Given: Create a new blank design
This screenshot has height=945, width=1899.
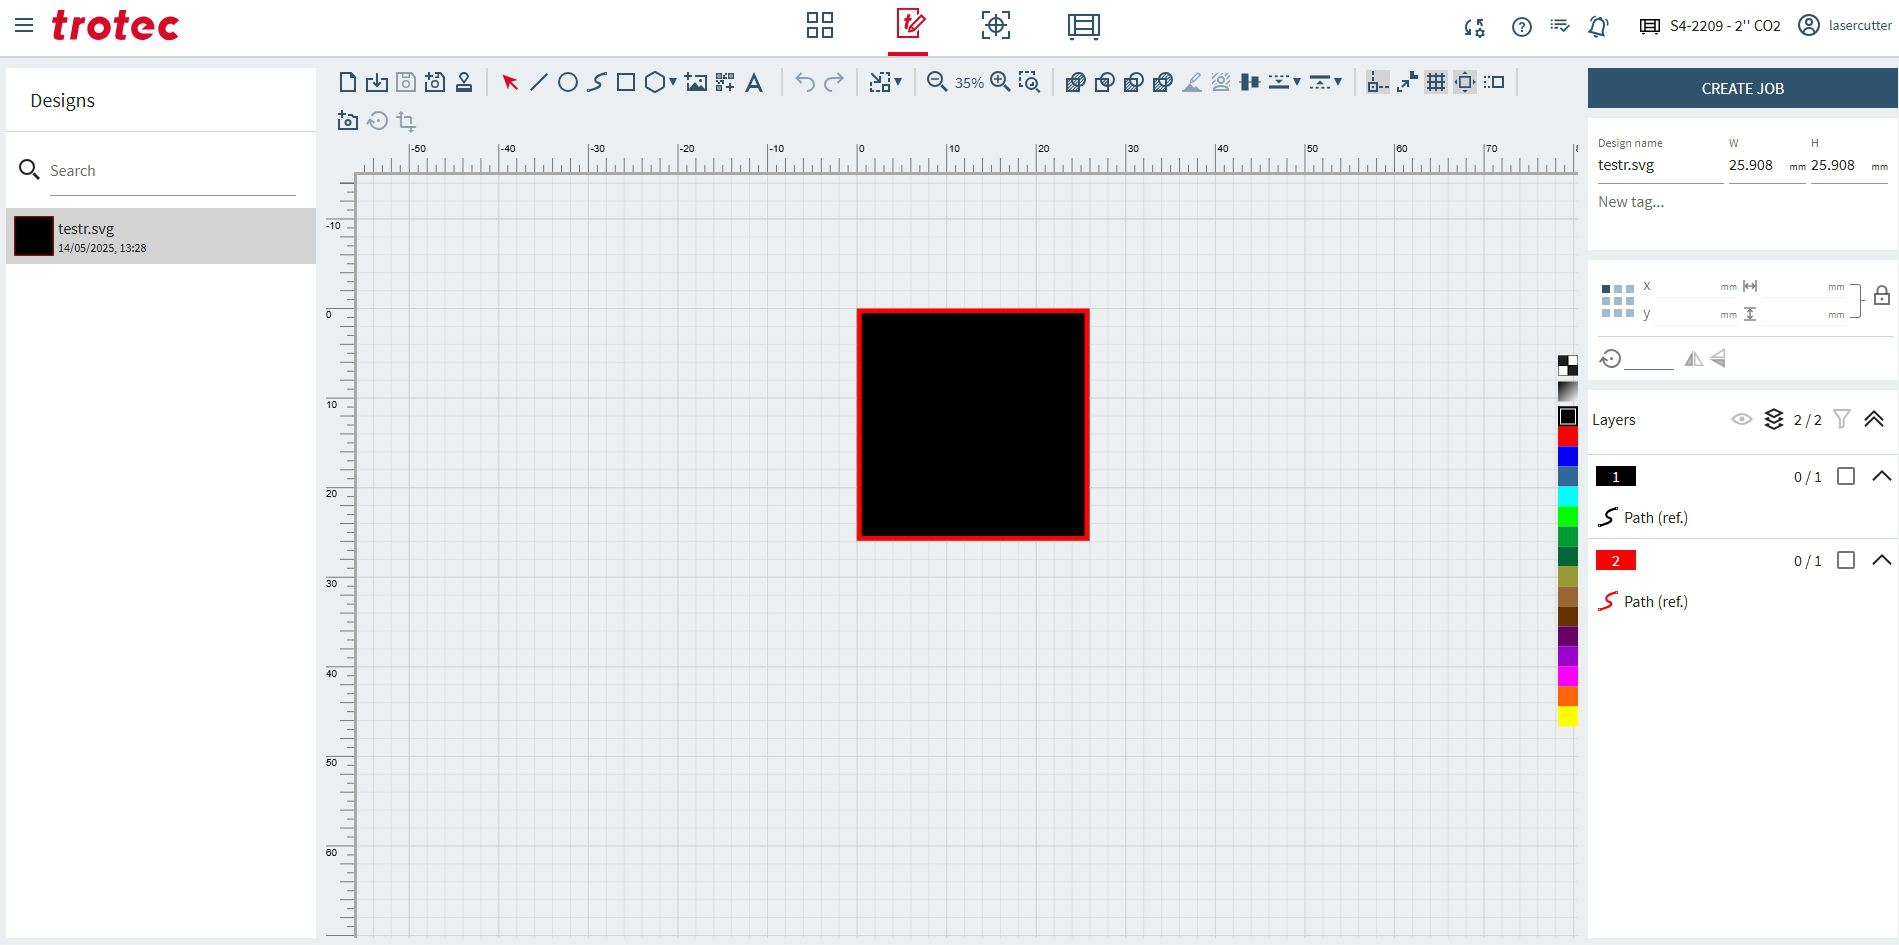Looking at the screenshot, I should click(x=348, y=82).
